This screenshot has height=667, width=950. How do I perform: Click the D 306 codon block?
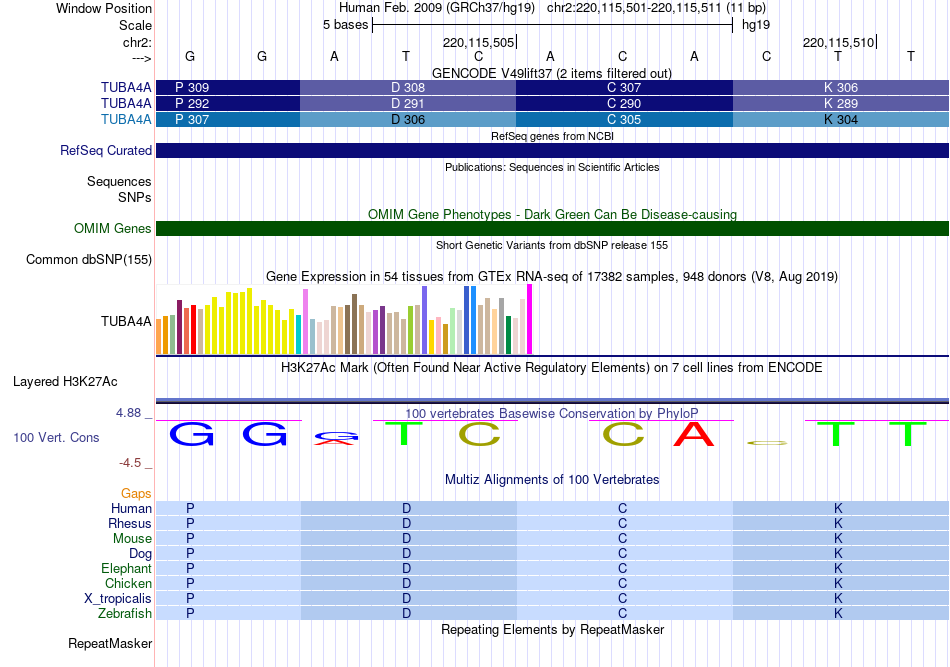pyautogui.click(x=408, y=119)
